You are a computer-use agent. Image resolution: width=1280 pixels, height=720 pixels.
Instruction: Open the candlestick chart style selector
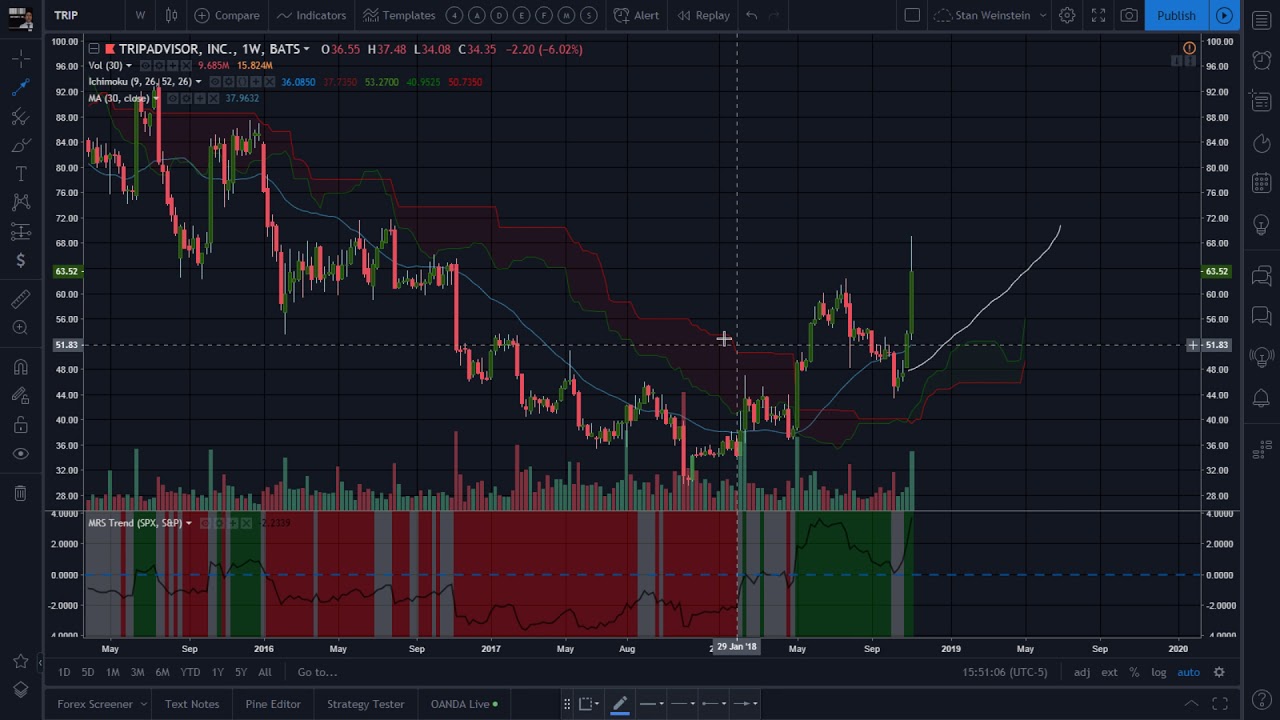click(x=172, y=15)
